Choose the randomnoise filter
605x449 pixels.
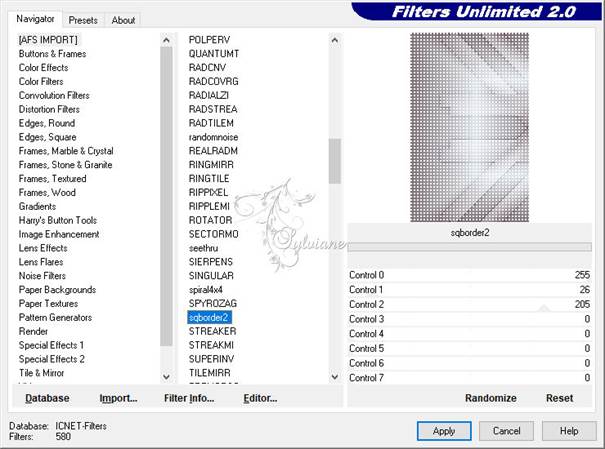[213, 137]
